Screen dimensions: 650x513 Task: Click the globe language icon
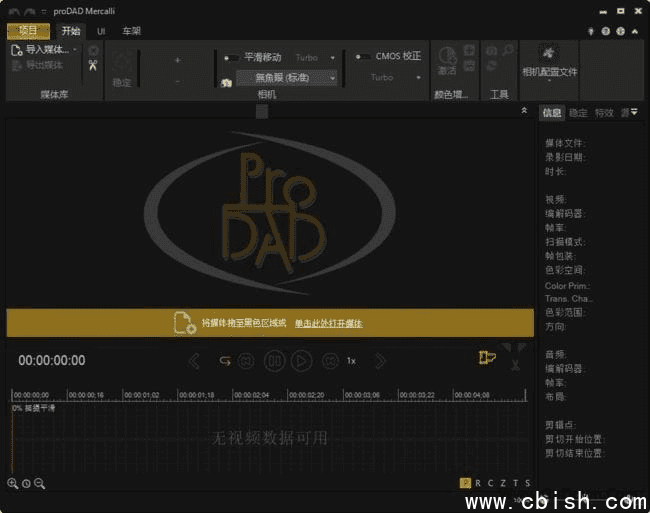(620, 31)
